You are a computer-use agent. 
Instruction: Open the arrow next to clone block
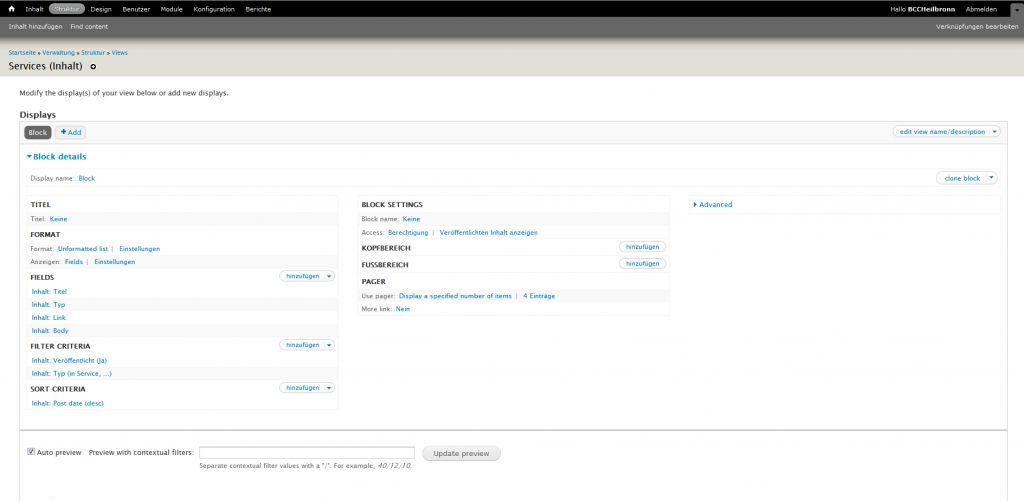[x=991, y=178]
